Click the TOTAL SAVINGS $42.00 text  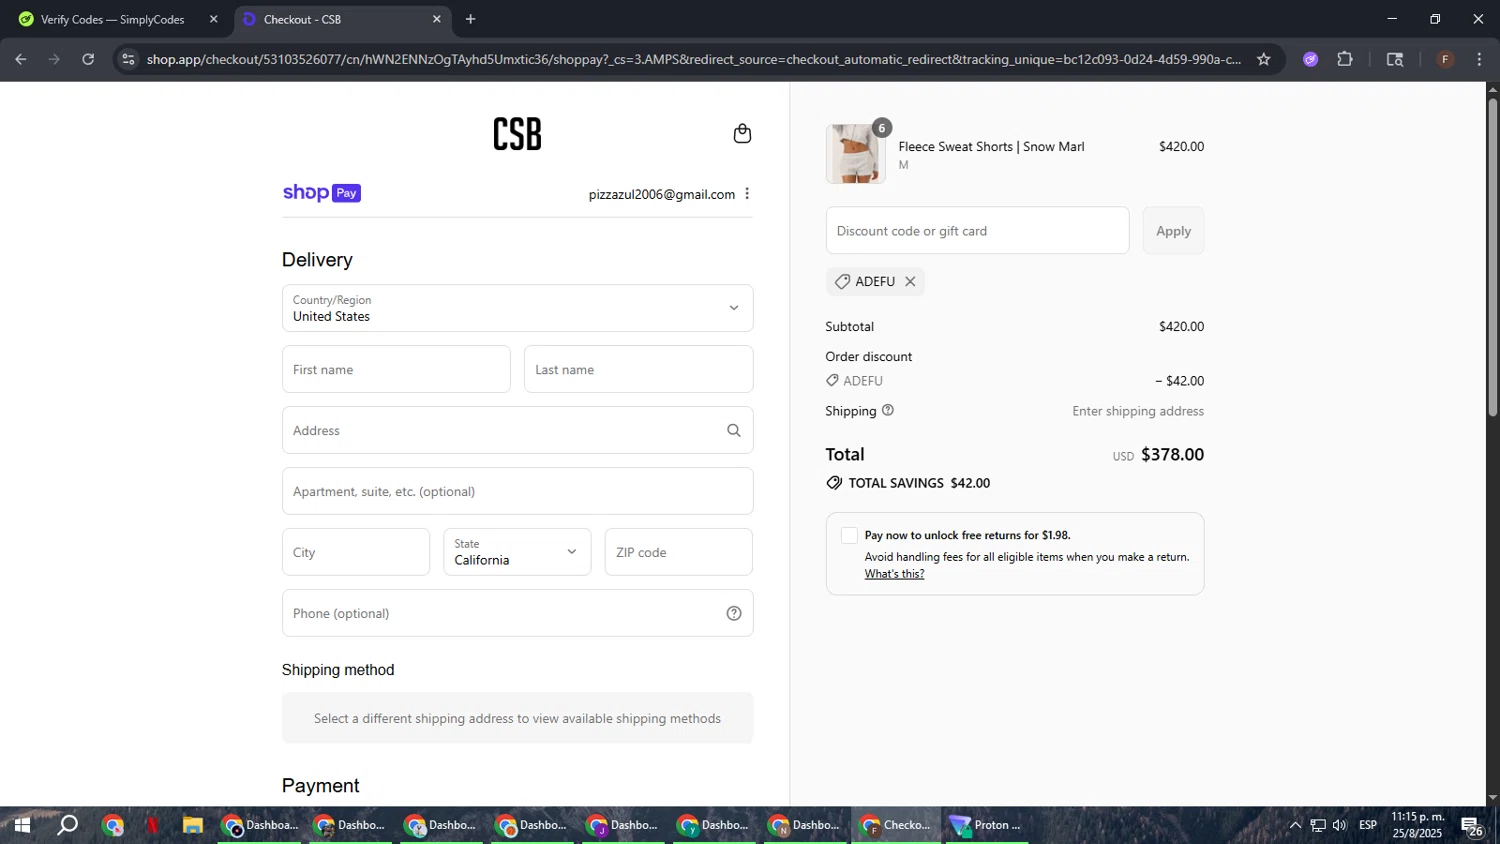(x=919, y=483)
